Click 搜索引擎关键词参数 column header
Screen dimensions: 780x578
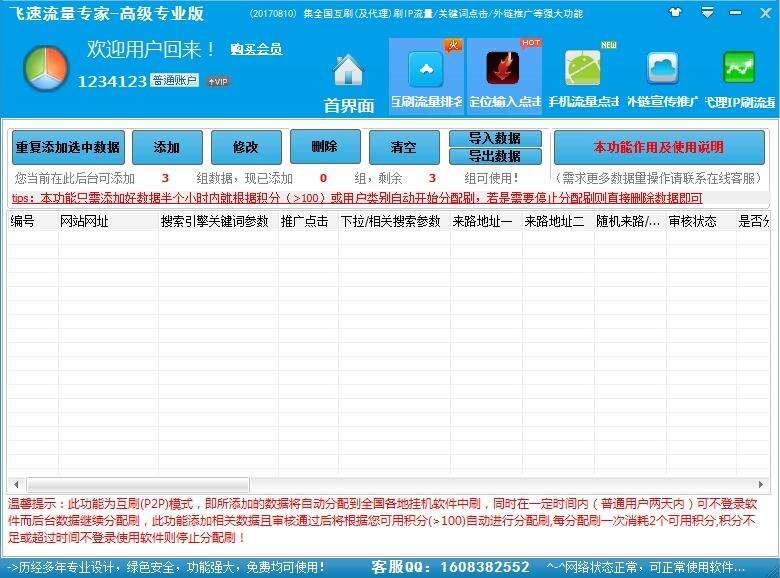click(x=218, y=221)
